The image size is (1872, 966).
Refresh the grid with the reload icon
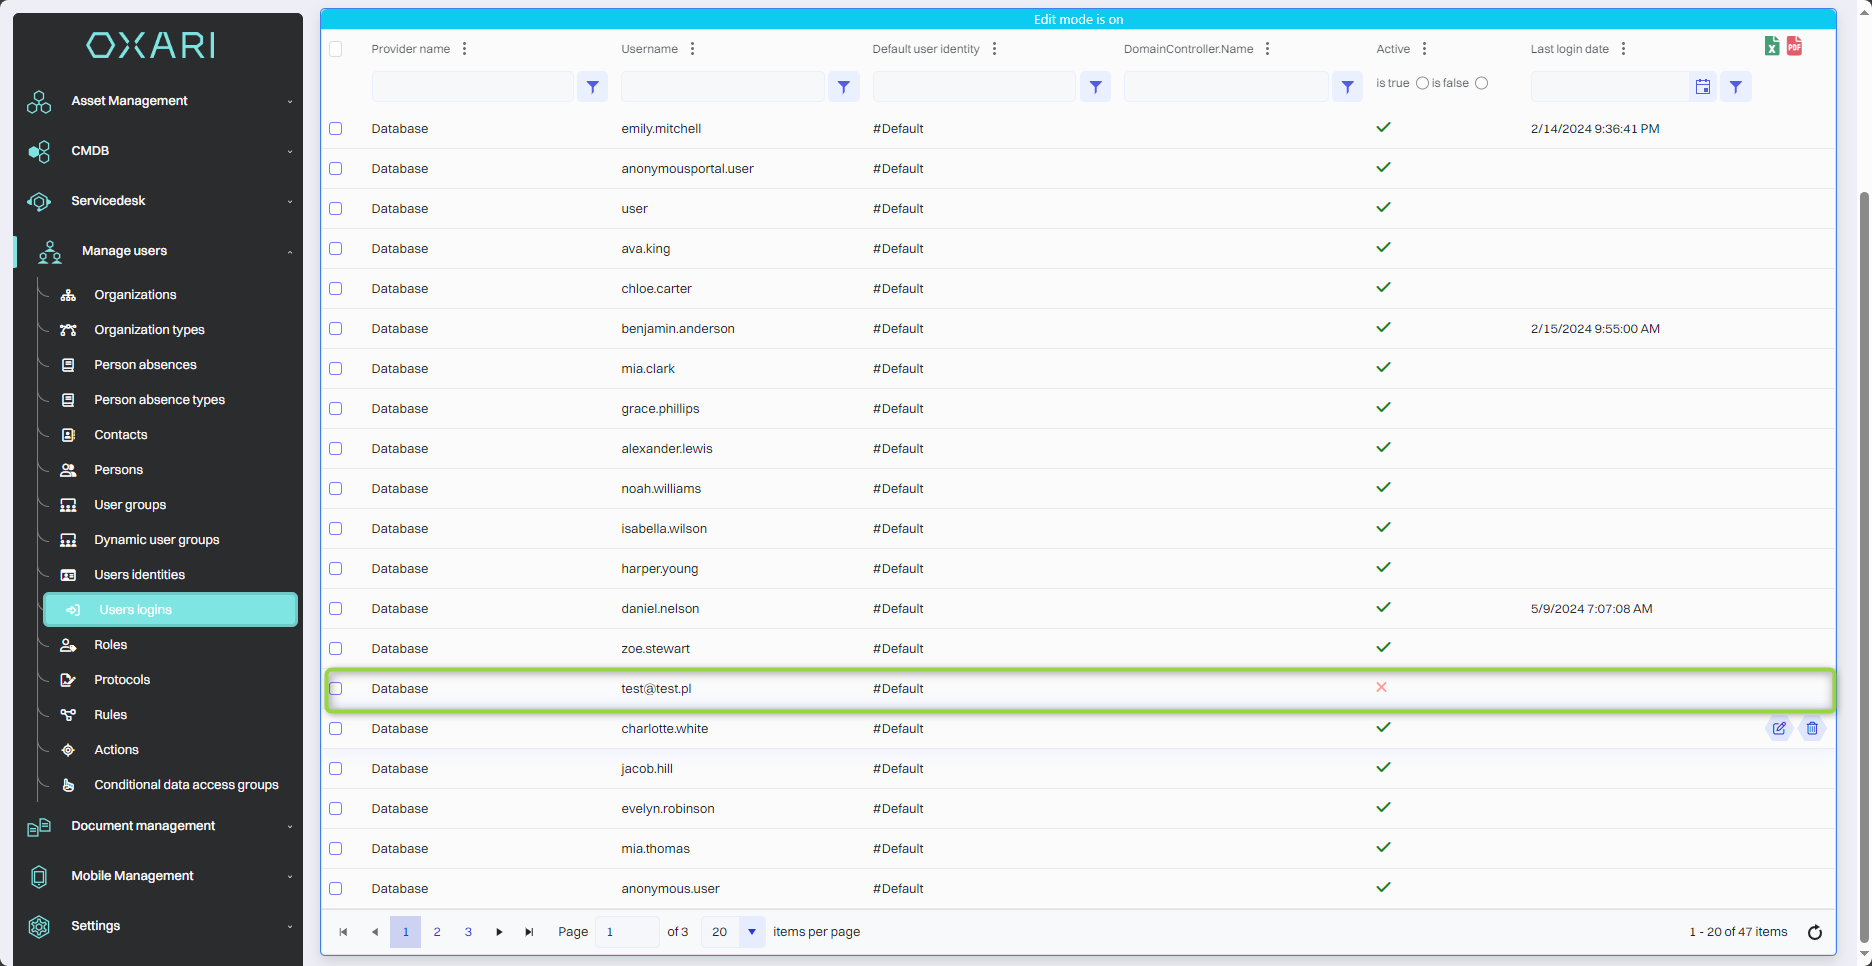pyautogui.click(x=1814, y=932)
